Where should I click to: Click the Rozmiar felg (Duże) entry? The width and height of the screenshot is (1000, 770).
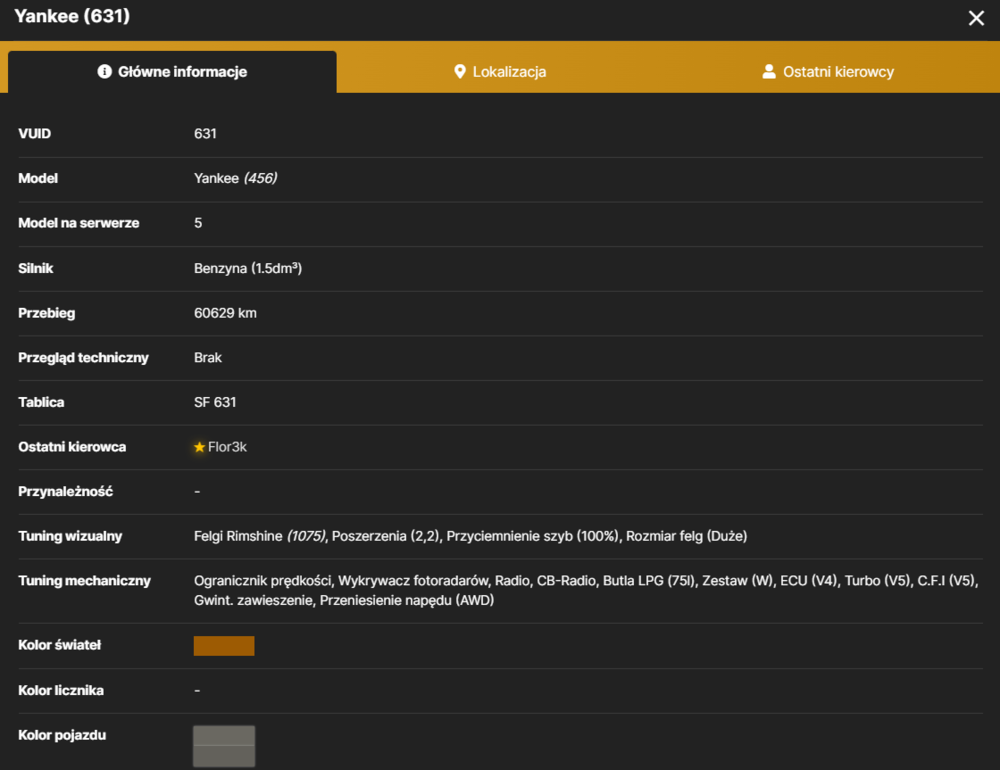[686, 537]
